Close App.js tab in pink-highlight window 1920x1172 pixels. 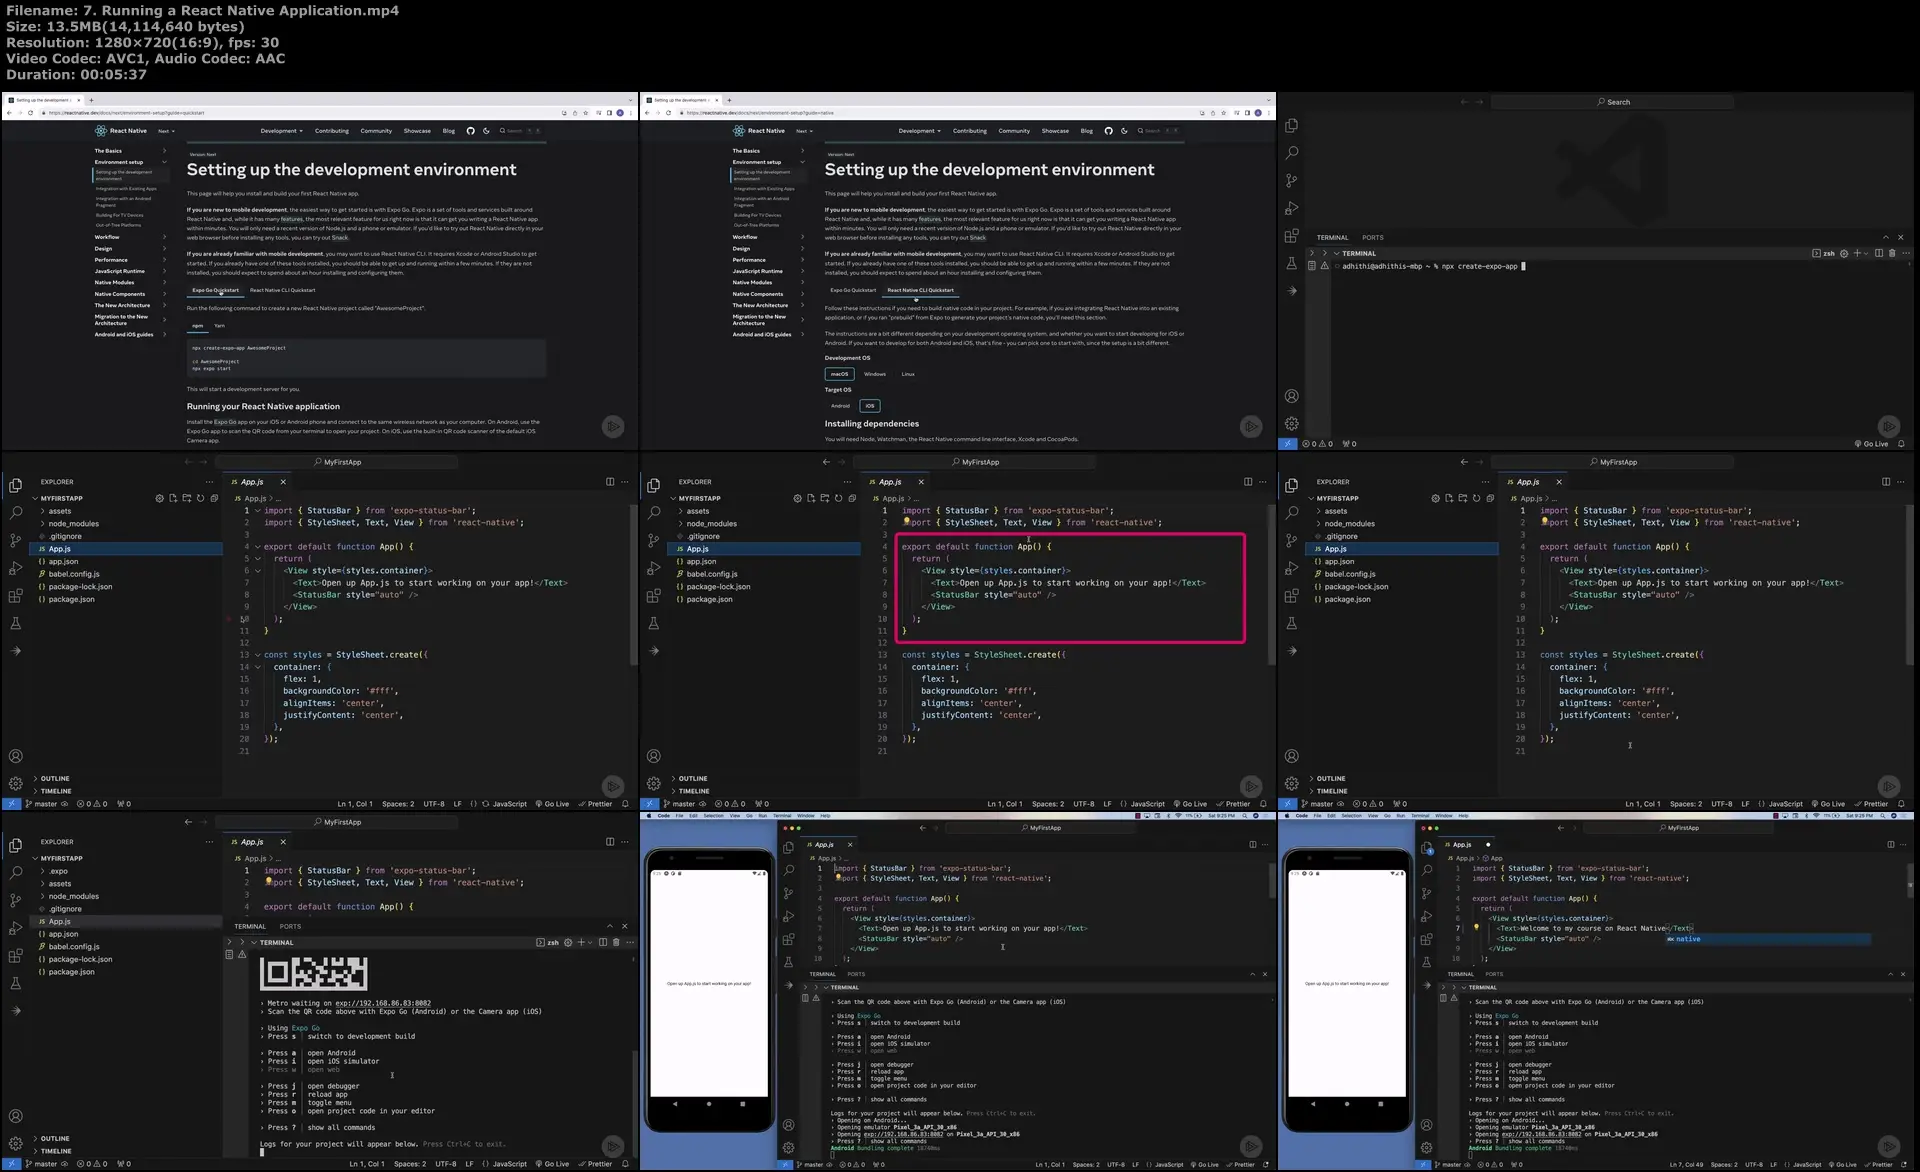[921, 482]
